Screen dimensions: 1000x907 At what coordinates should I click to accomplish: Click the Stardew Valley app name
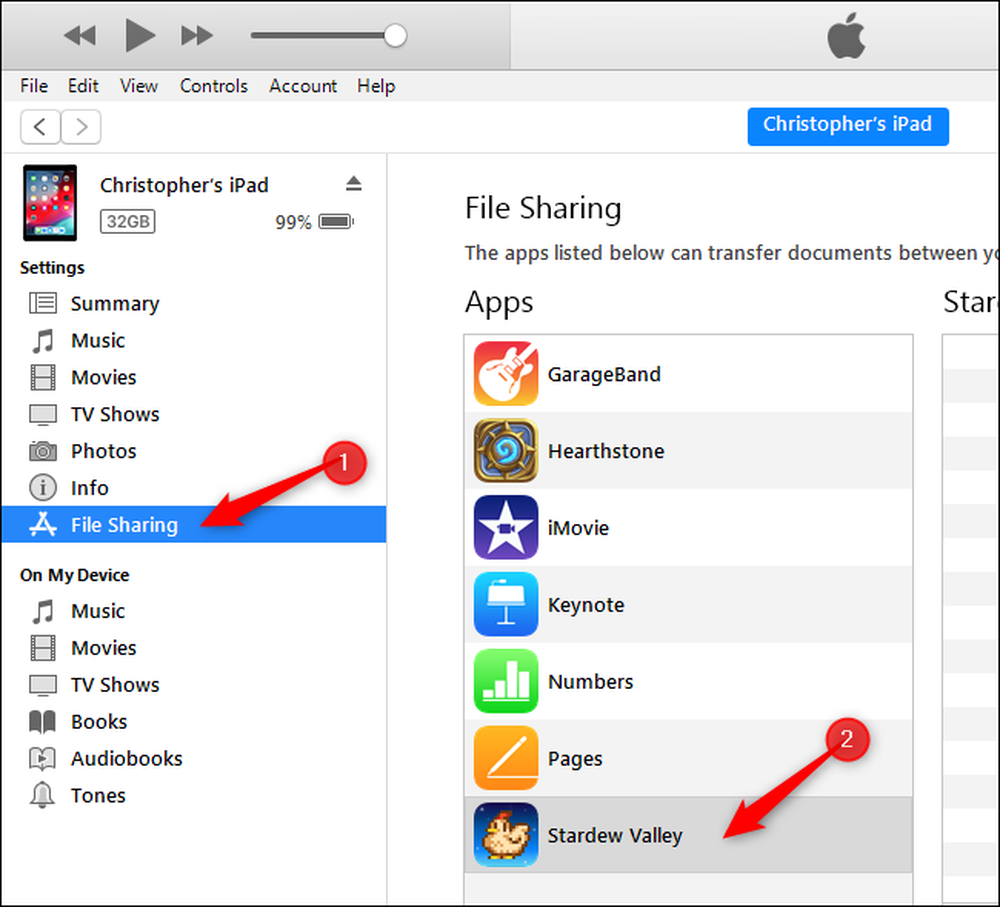(615, 836)
